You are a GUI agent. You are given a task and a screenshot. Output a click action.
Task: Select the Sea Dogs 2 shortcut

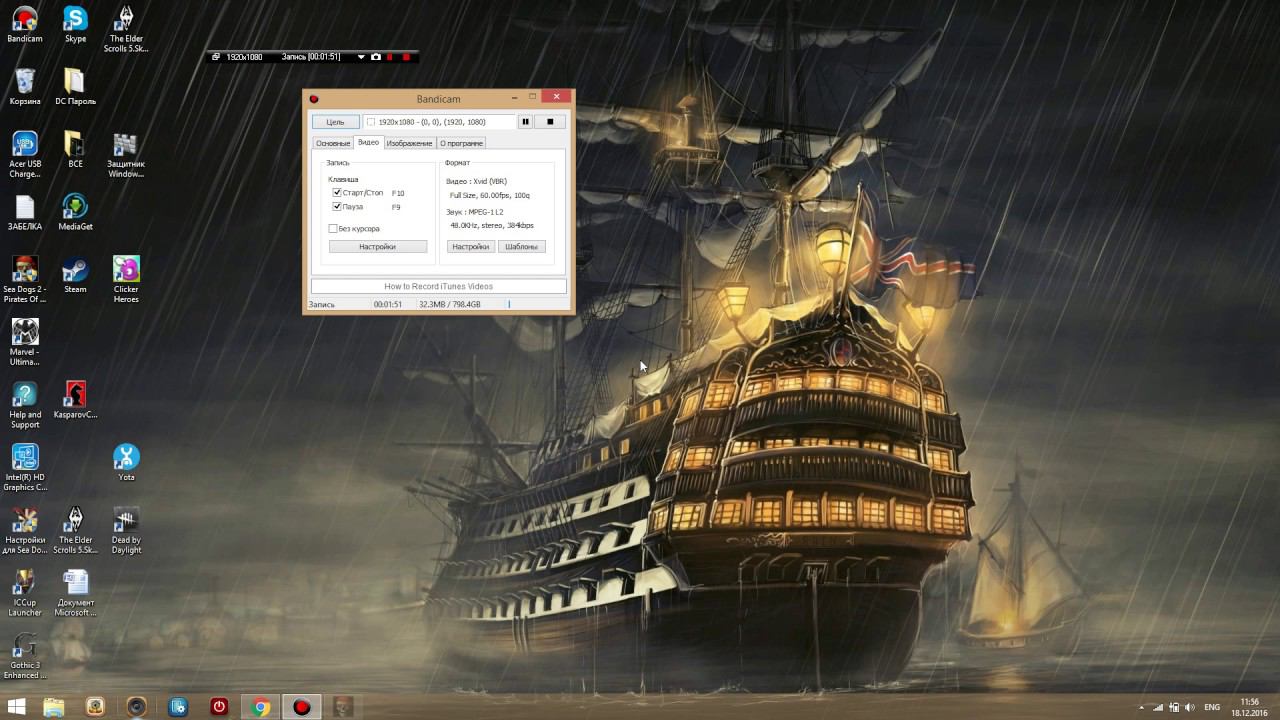click(x=25, y=280)
